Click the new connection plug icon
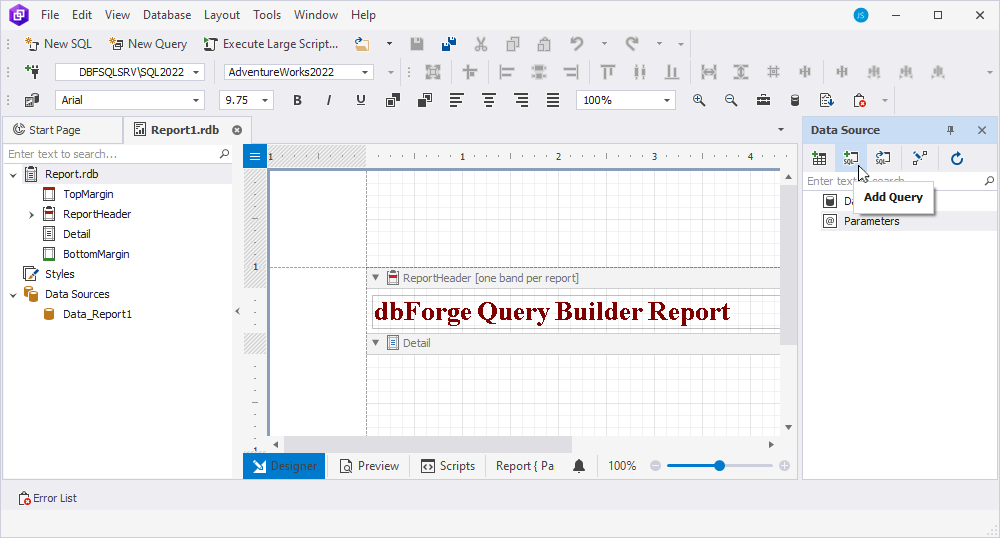Screen dimensions: 1000x538 point(32,72)
